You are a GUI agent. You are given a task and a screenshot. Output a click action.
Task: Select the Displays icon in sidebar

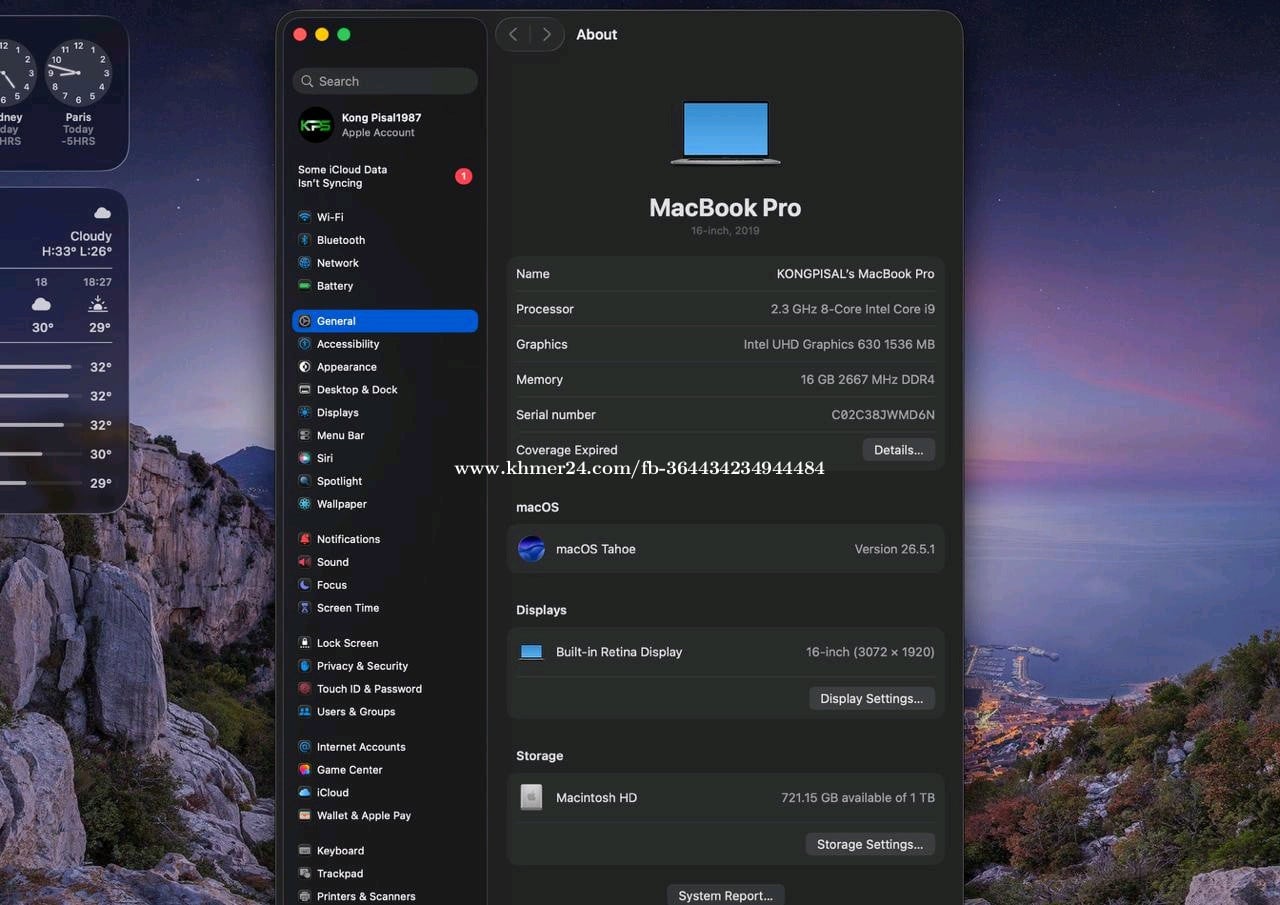click(x=304, y=413)
